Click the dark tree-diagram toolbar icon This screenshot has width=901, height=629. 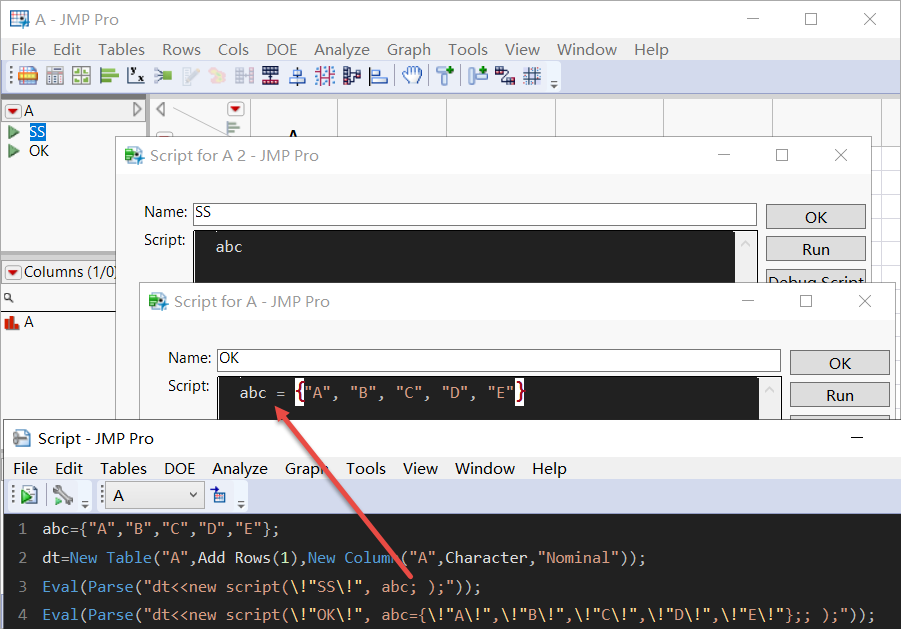pyautogui.click(x=352, y=75)
